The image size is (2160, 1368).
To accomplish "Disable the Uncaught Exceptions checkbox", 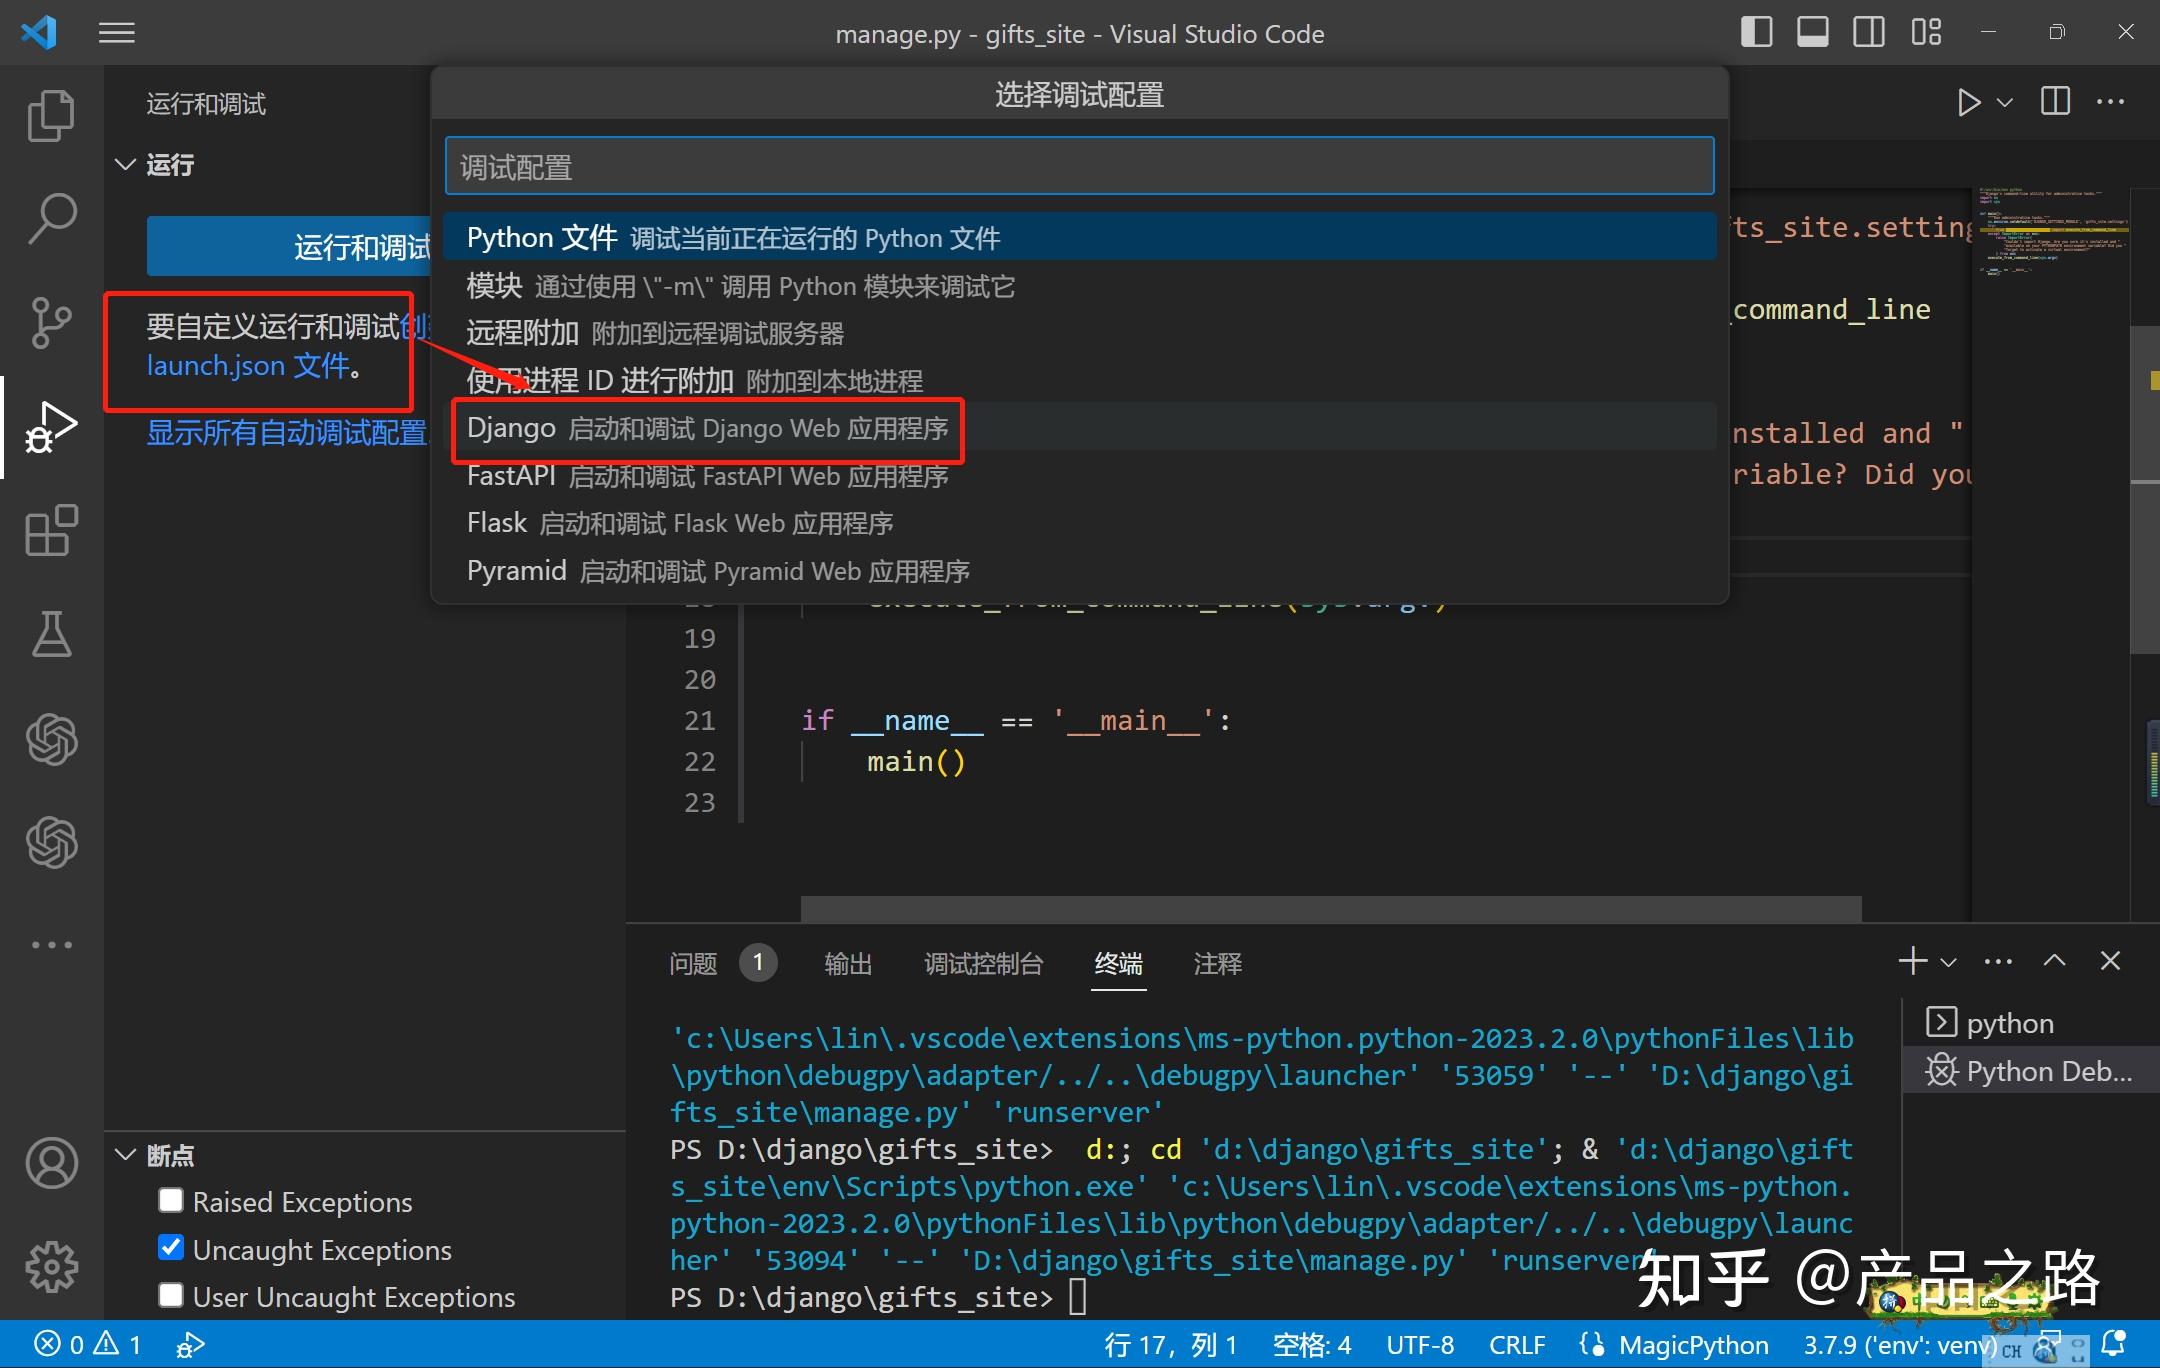I will pyautogui.click(x=171, y=1247).
